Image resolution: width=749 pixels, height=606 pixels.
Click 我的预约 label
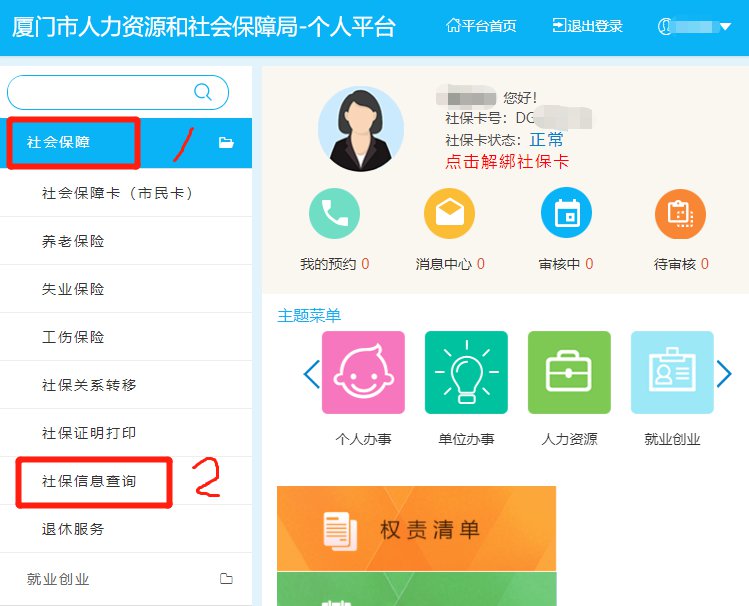(x=328, y=264)
